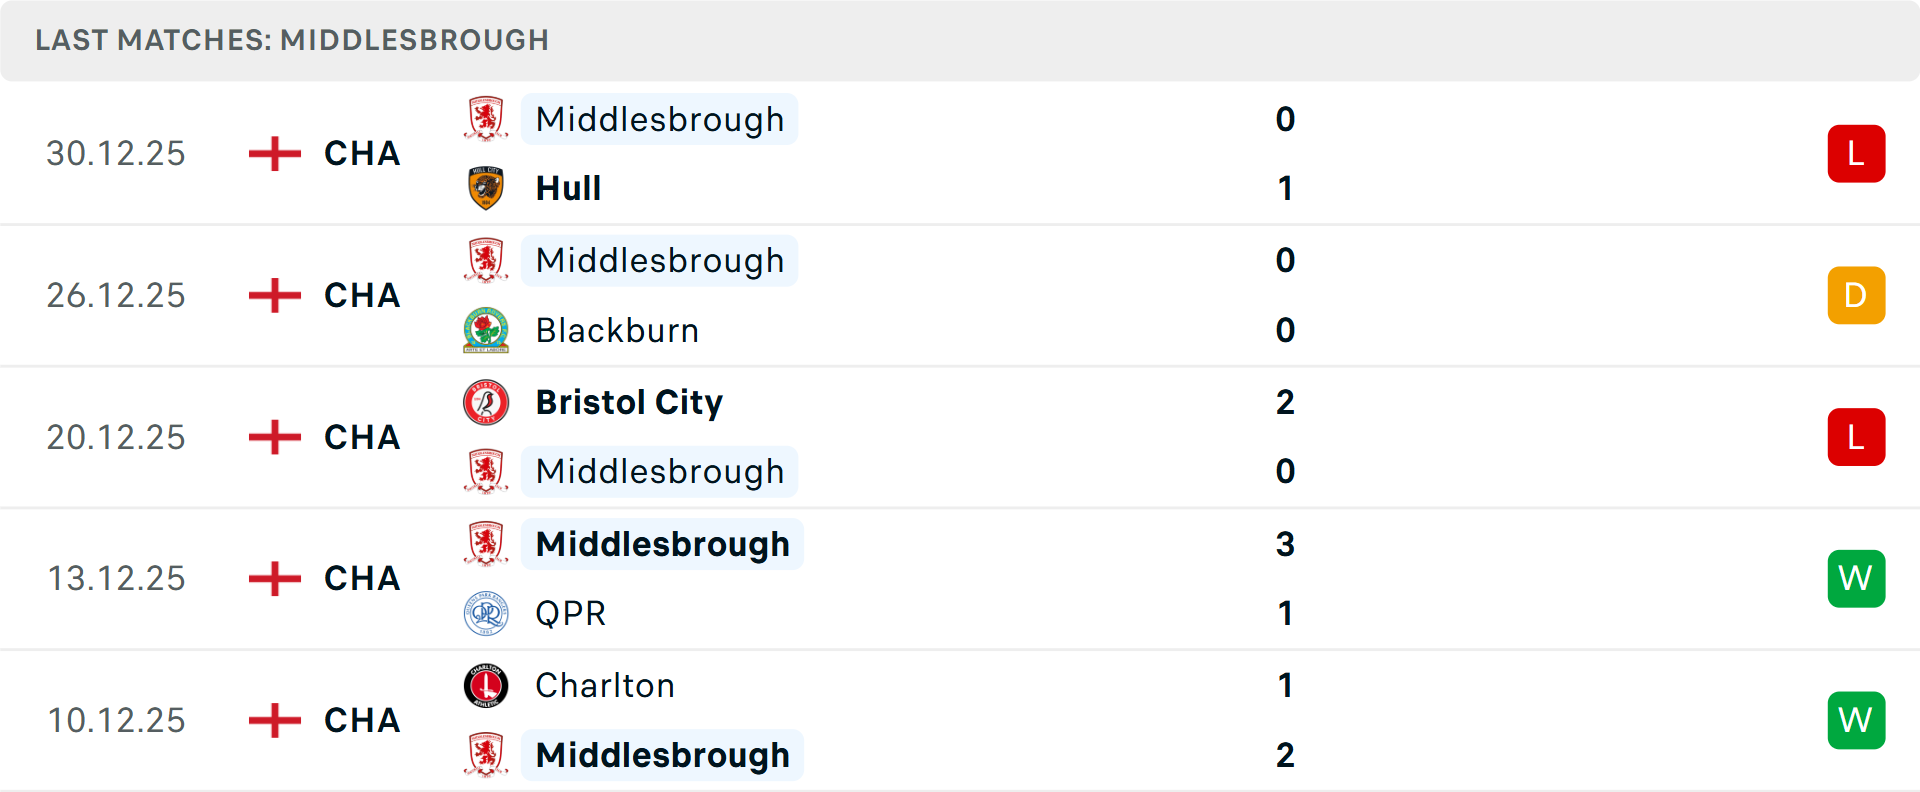The image size is (1920, 792).
Task: Click the Last Matches: Middlesbrough header
Action: (292, 40)
